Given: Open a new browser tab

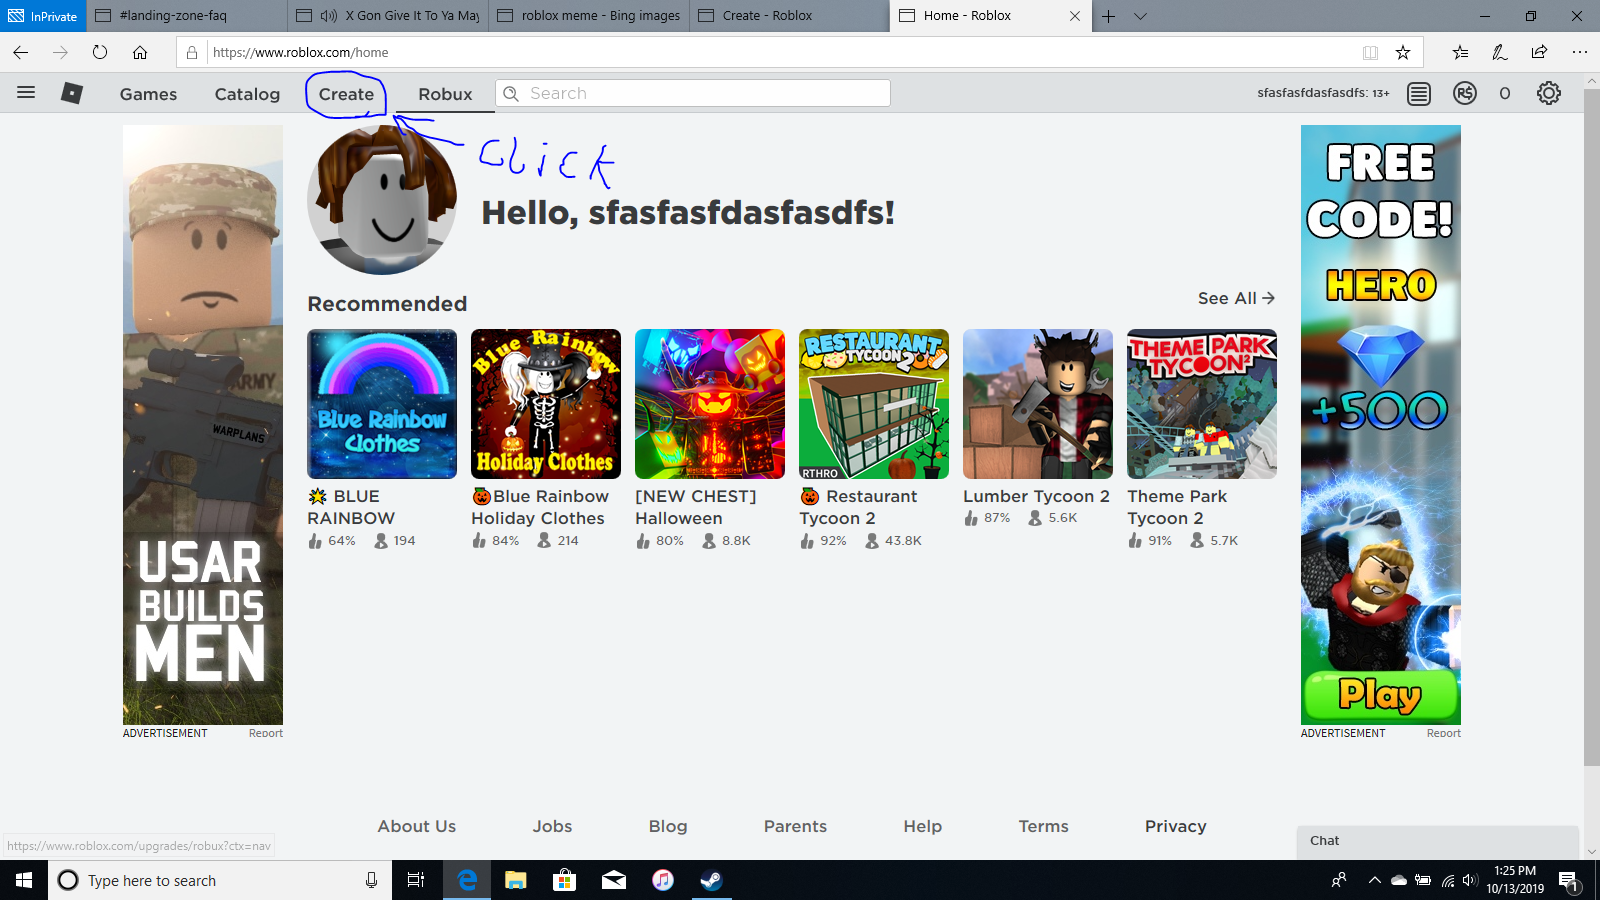Looking at the screenshot, I should pos(1109,16).
